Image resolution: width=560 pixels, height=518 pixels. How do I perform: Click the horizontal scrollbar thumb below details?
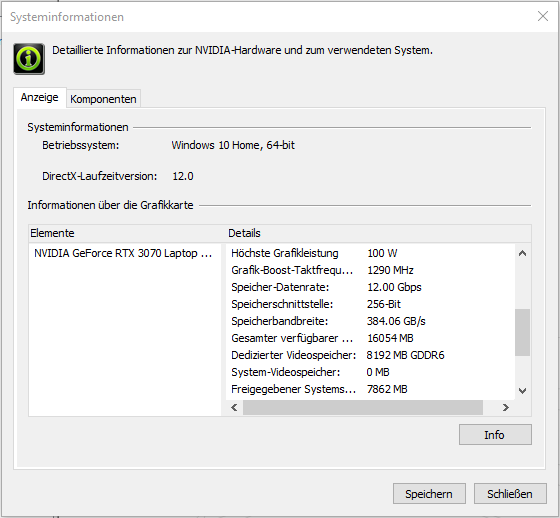[363, 407]
